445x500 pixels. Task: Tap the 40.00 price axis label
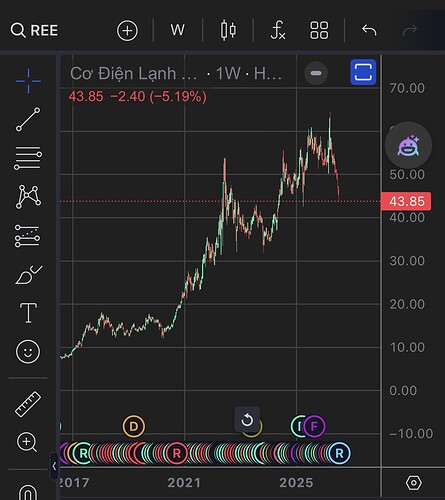point(407,218)
